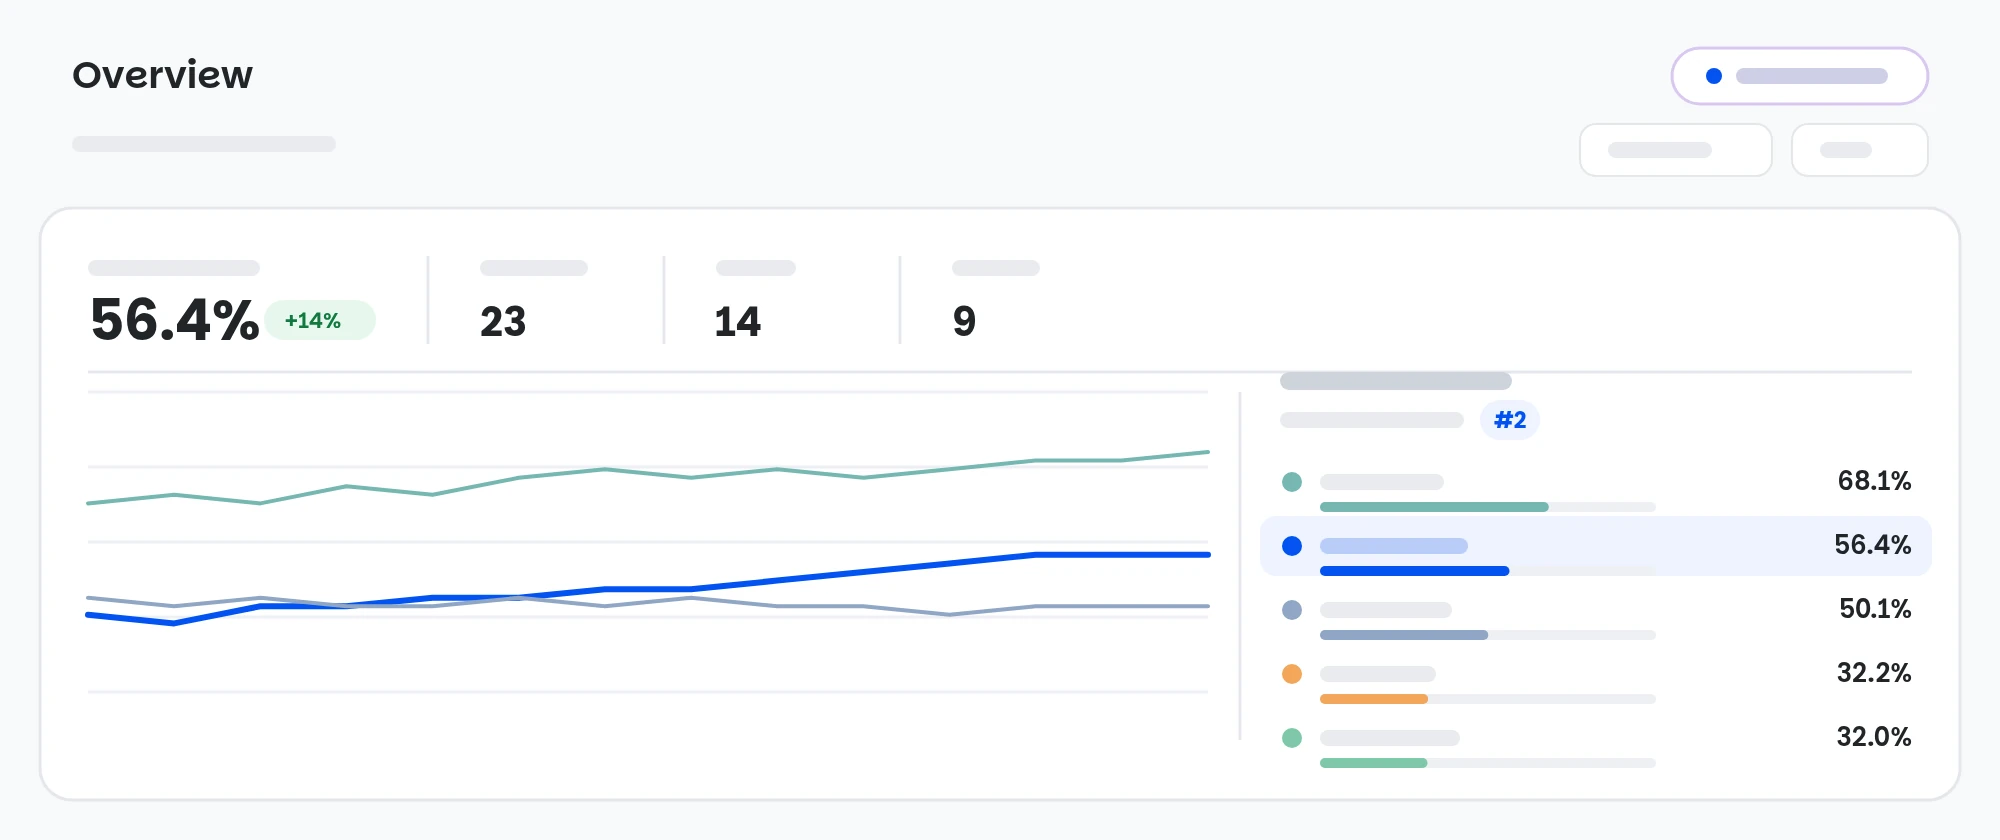Click the "32.0%" value in the legend

tap(1874, 737)
